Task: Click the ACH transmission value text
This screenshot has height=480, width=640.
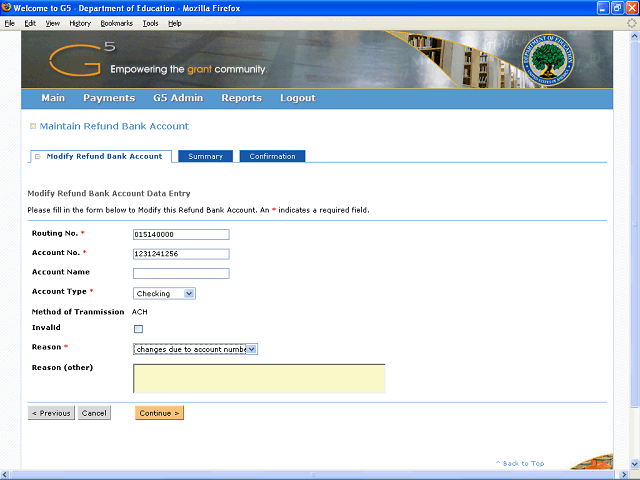Action: 140,312
